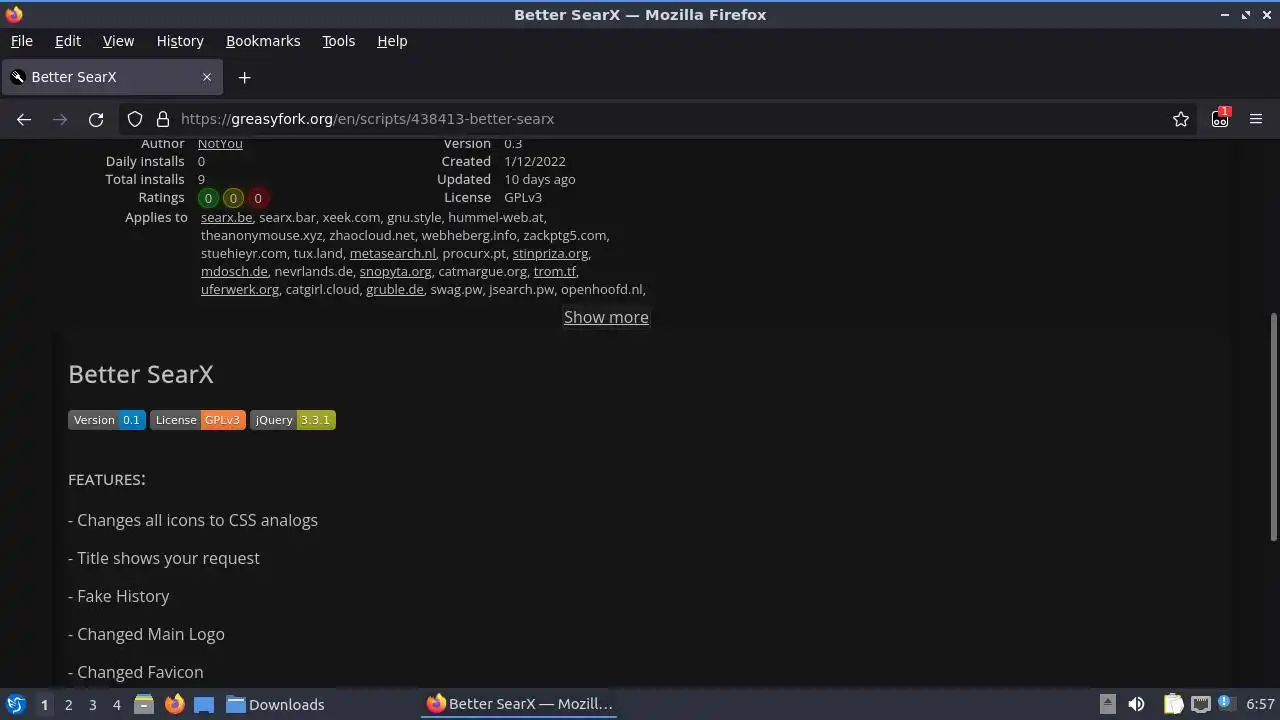Open the update notification tray icon
The image size is (1280, 720).
point(1226,704)
